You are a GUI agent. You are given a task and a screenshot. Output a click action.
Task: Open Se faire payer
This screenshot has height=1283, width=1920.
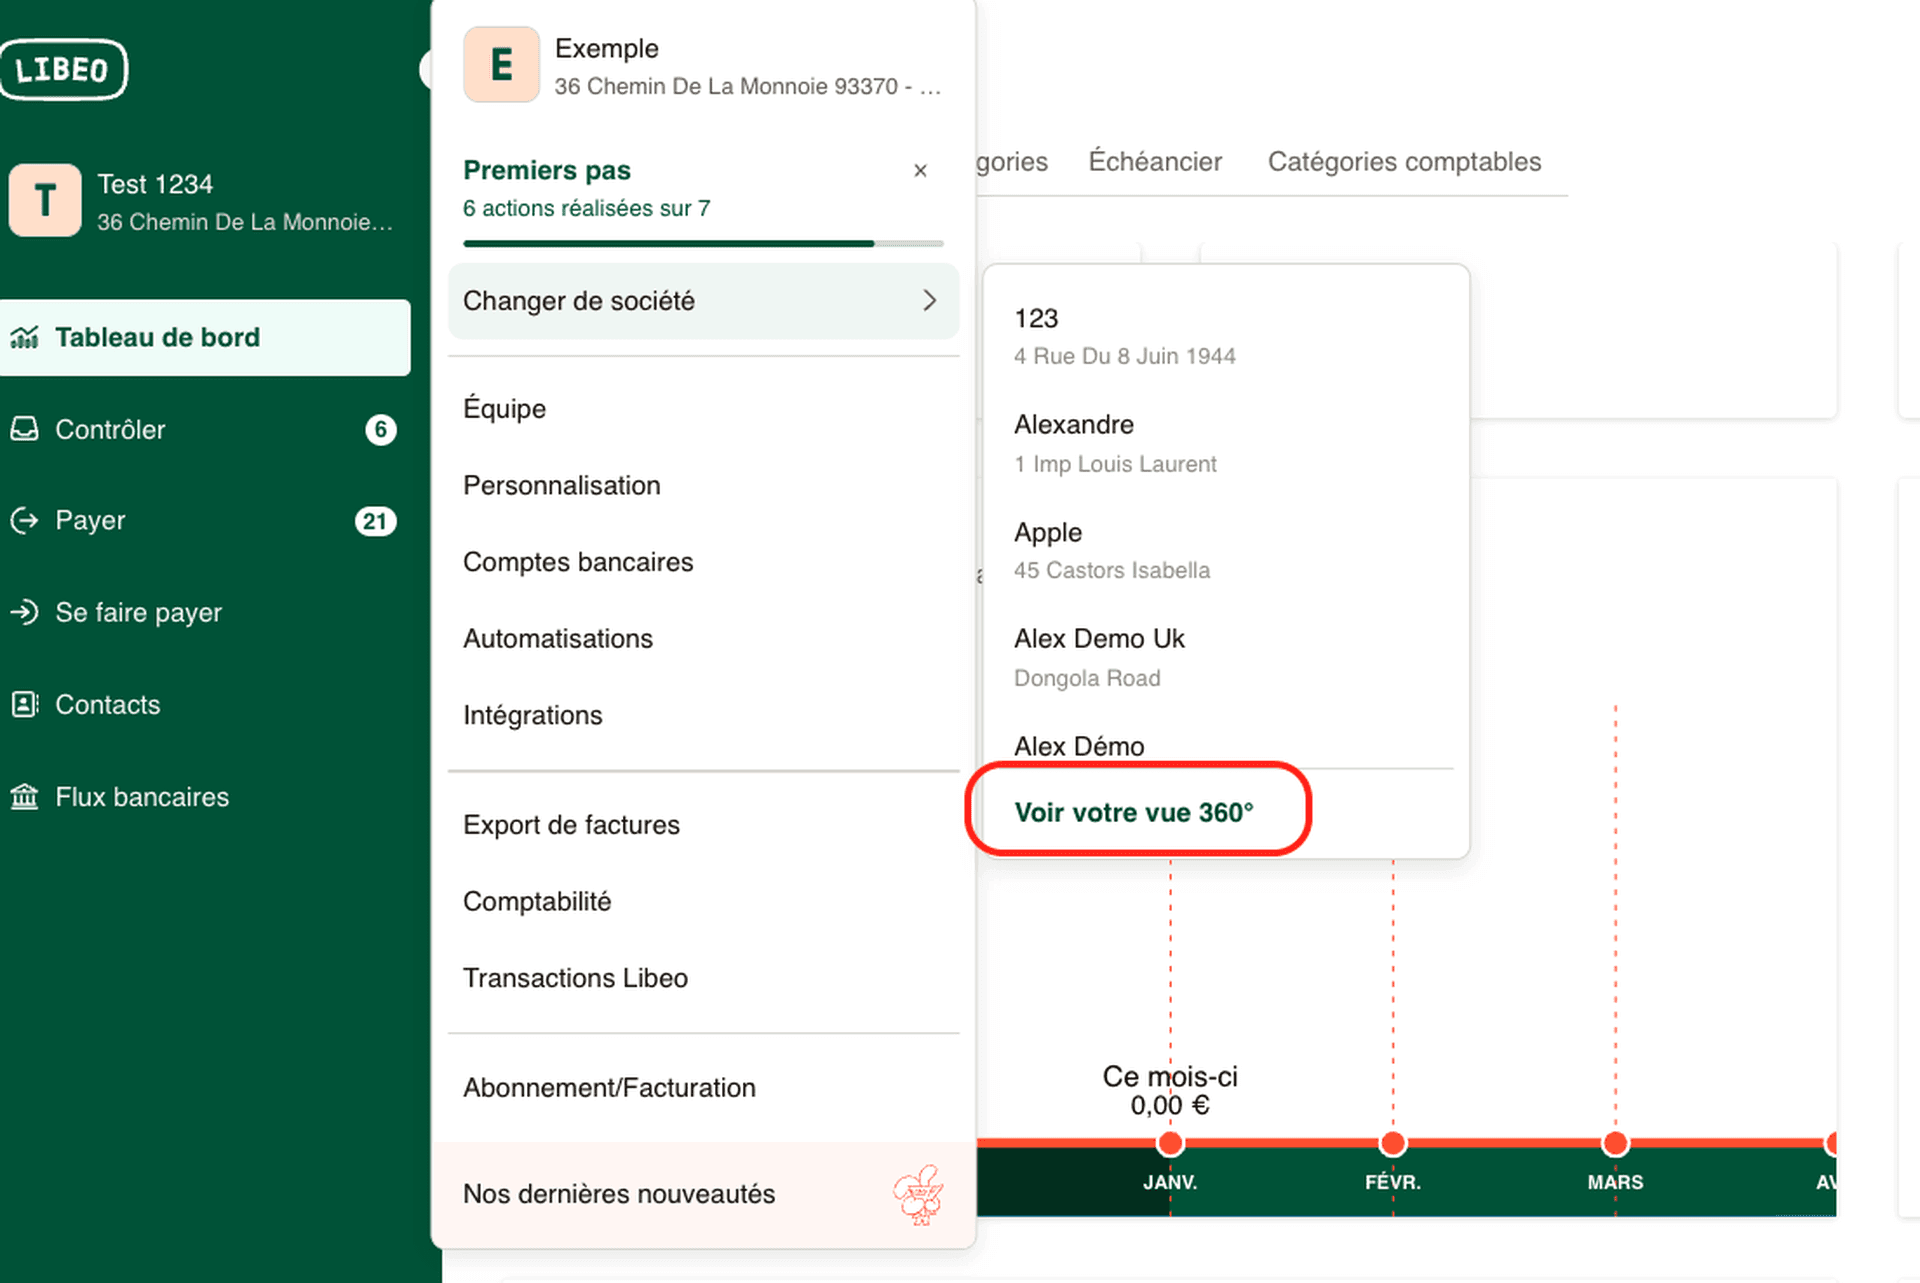tap(138, 612)
